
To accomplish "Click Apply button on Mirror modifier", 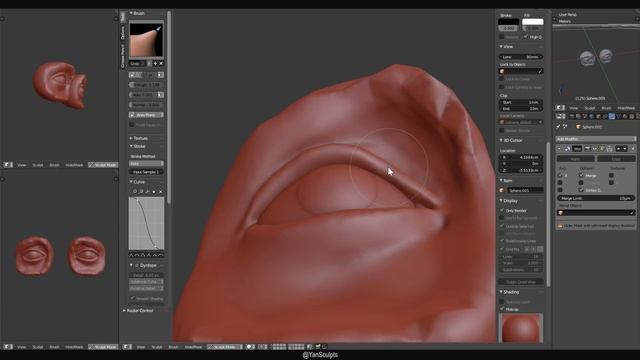I will point(576,159).
